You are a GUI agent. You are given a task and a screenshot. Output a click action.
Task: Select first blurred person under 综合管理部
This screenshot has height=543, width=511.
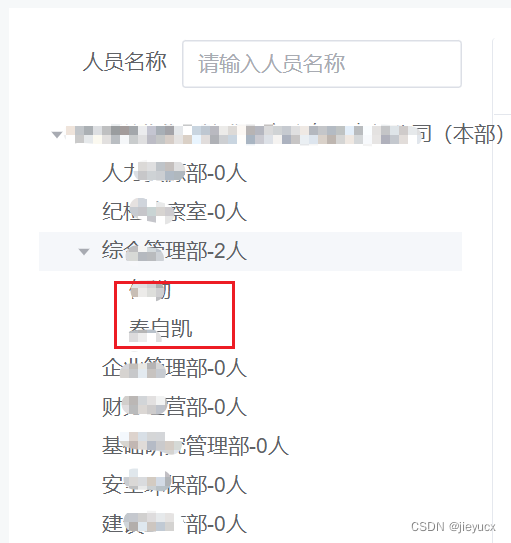[150, 290]
